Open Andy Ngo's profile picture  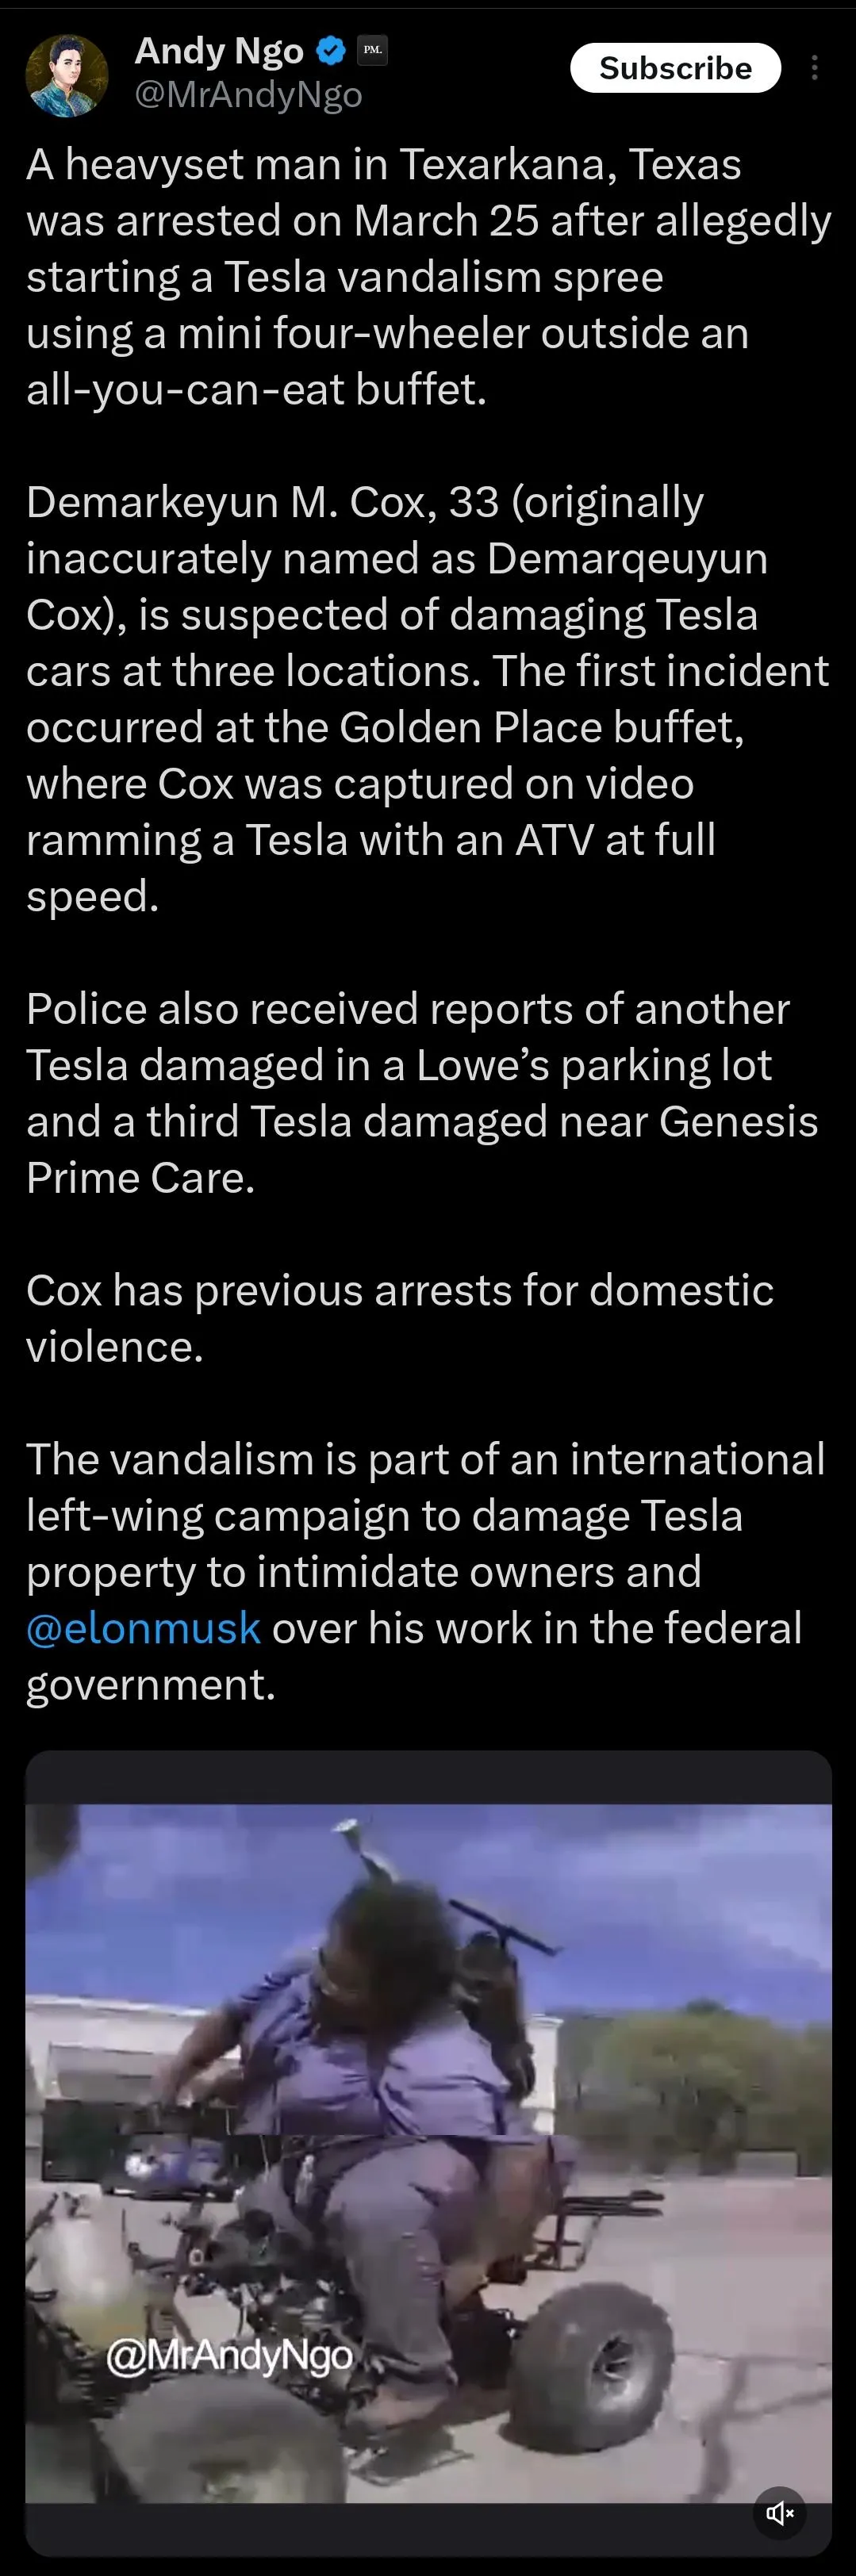point(66,76)
